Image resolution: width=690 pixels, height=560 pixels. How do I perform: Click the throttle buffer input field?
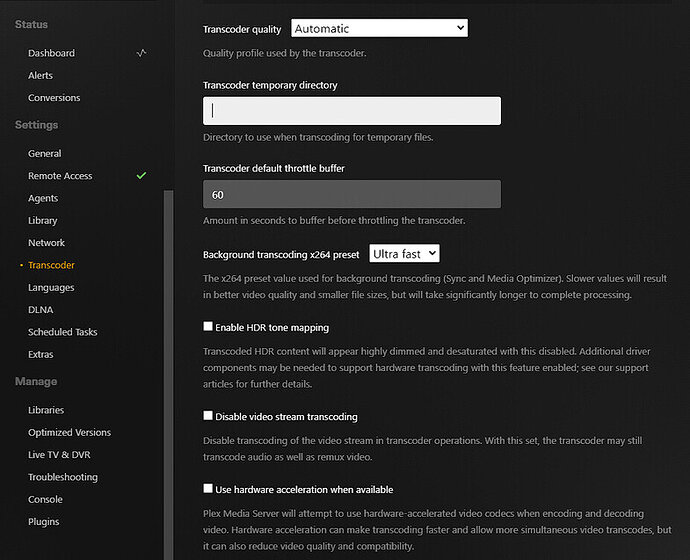[351, 195]
